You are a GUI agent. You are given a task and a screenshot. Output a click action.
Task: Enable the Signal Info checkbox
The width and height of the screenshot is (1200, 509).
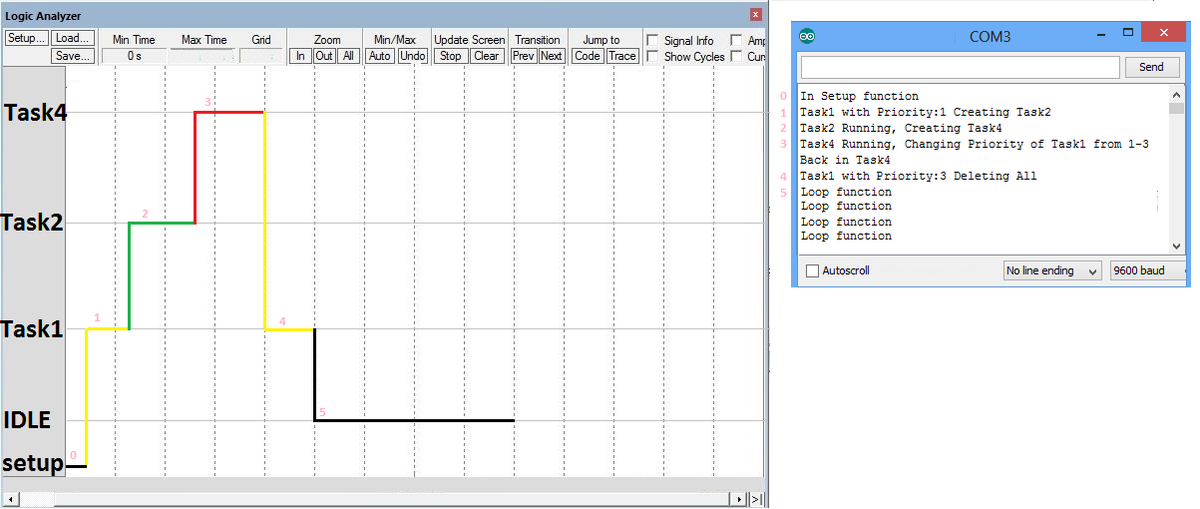pos(653,40)
